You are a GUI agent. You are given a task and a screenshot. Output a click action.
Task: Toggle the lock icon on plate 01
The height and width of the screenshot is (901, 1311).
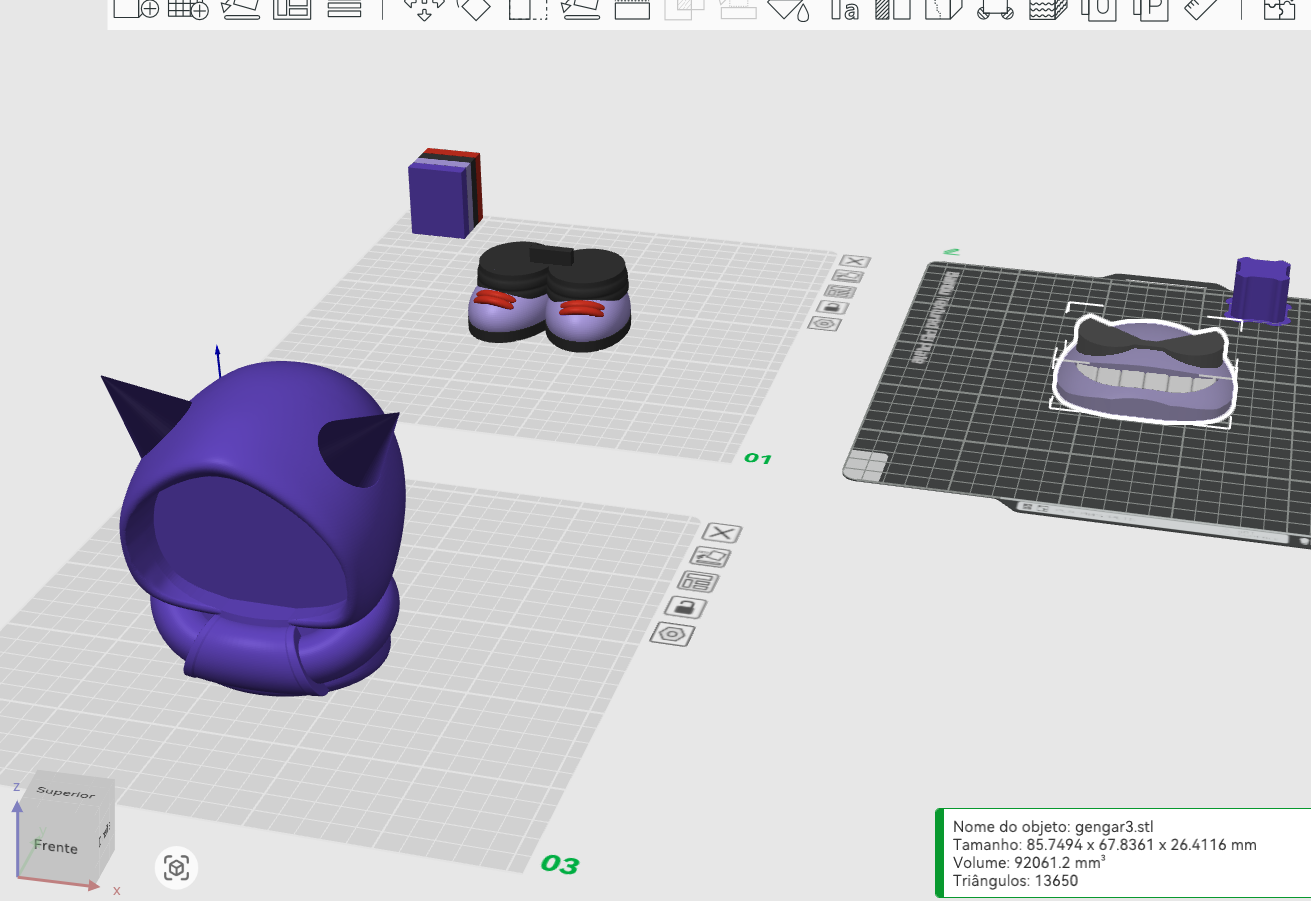pyautogui.click(x=832, y=307)
